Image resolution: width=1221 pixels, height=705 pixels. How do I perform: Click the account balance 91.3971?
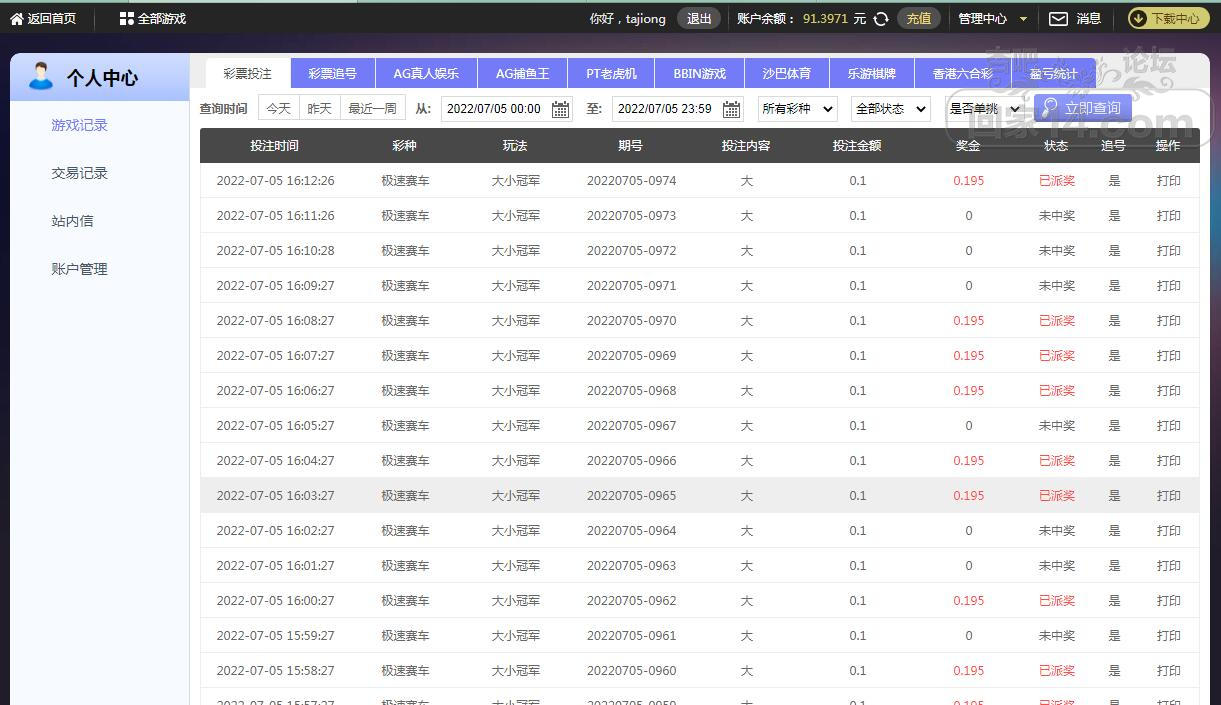coord(825,18)
